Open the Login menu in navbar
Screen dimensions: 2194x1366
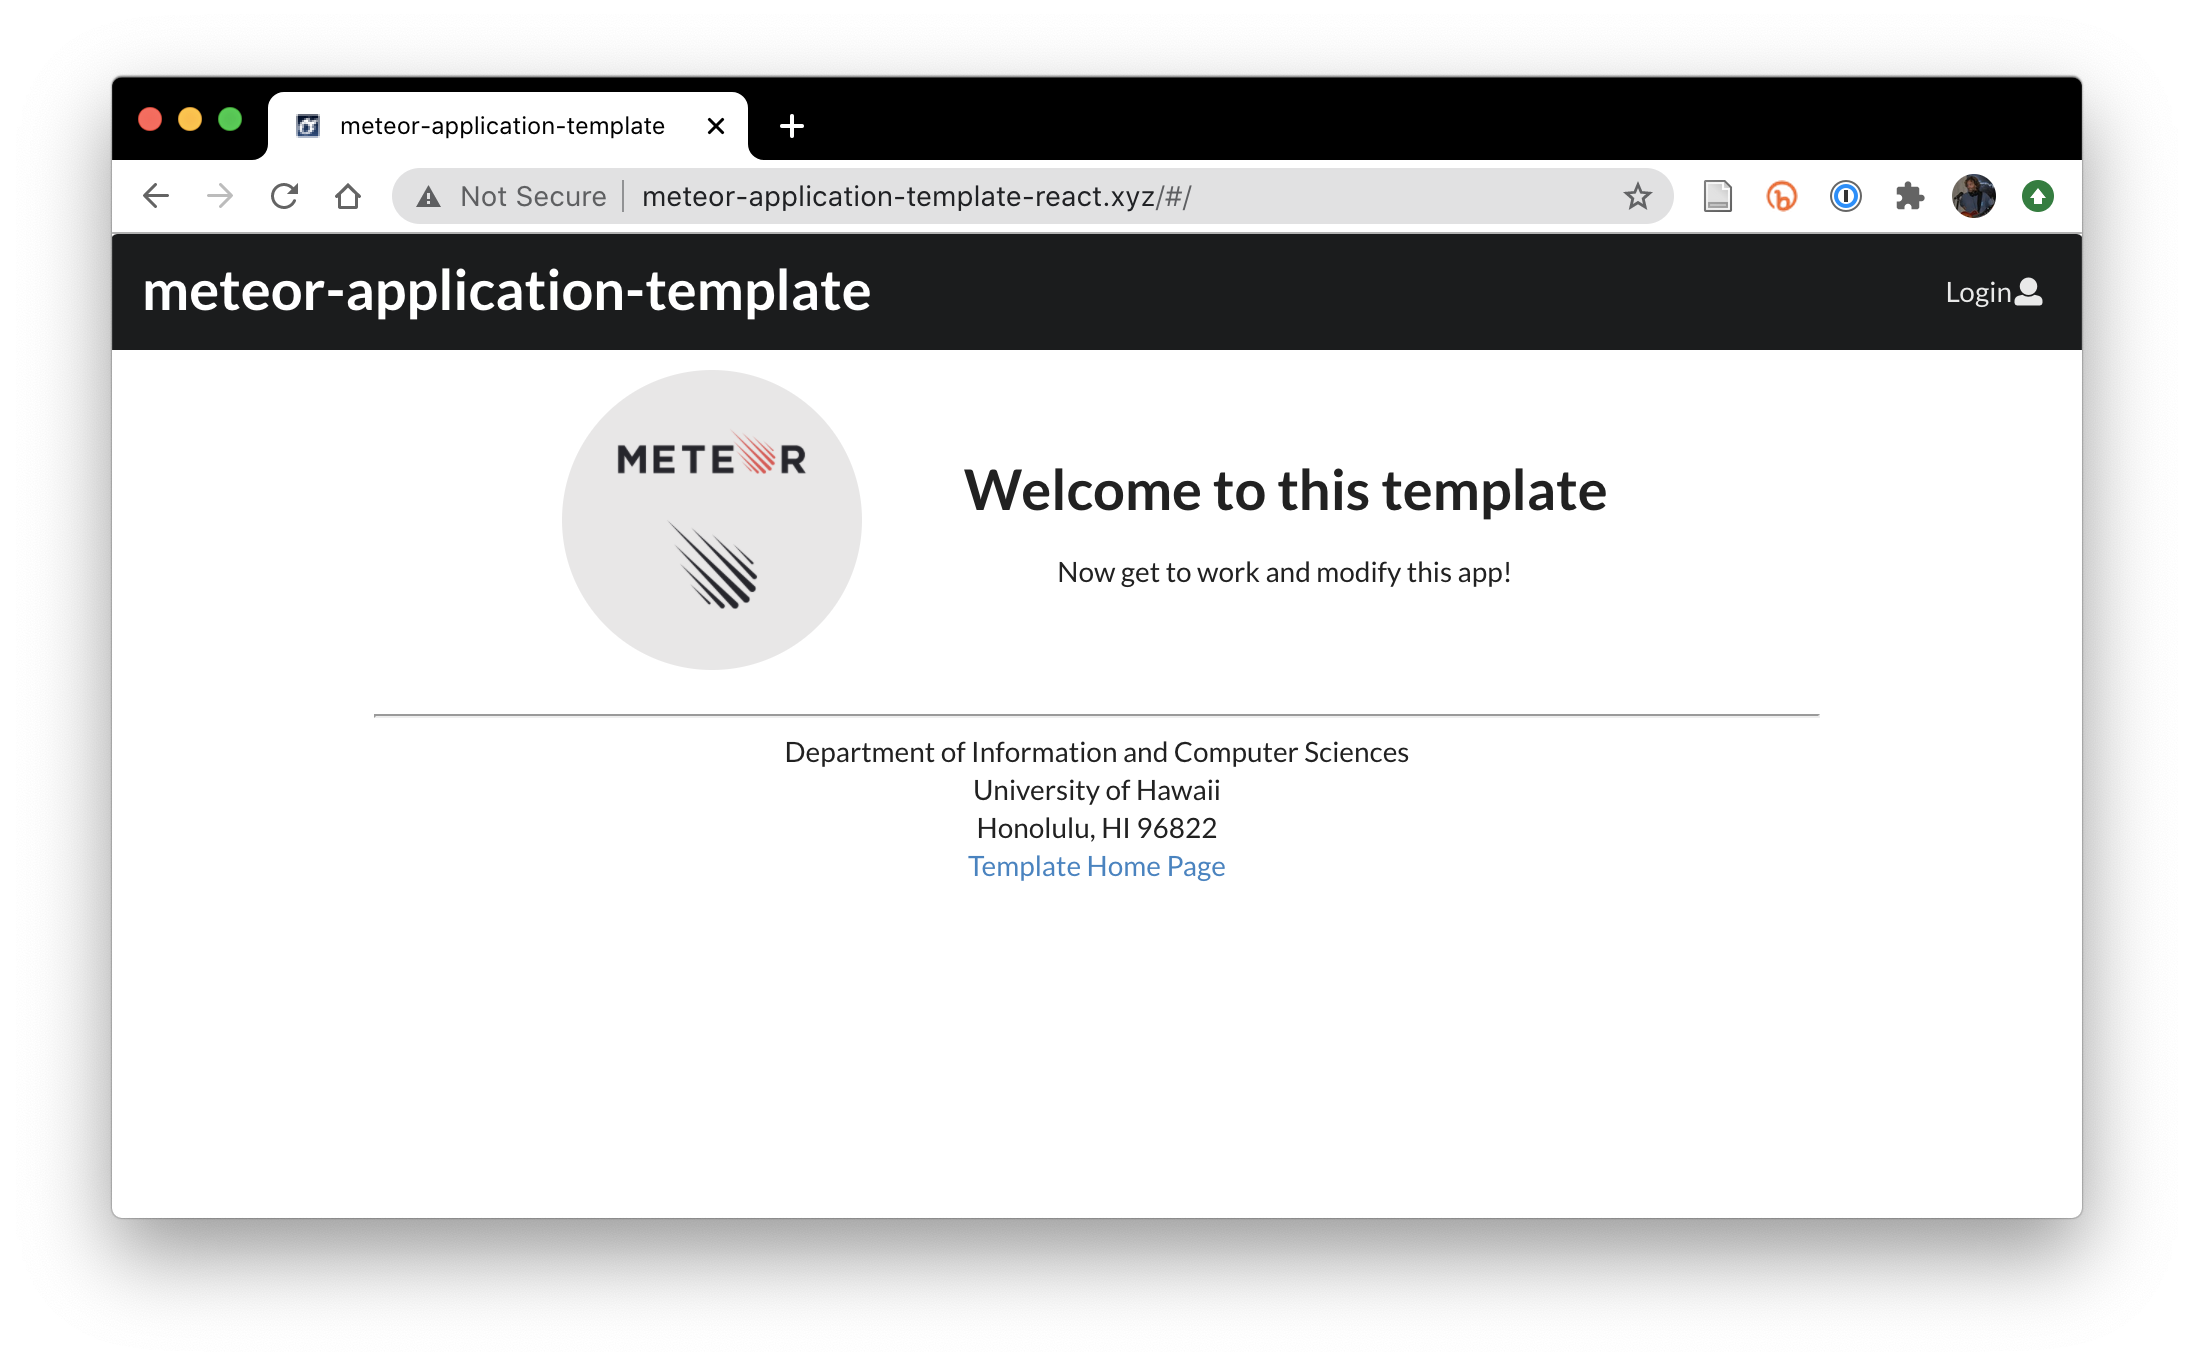(1992, 292)
